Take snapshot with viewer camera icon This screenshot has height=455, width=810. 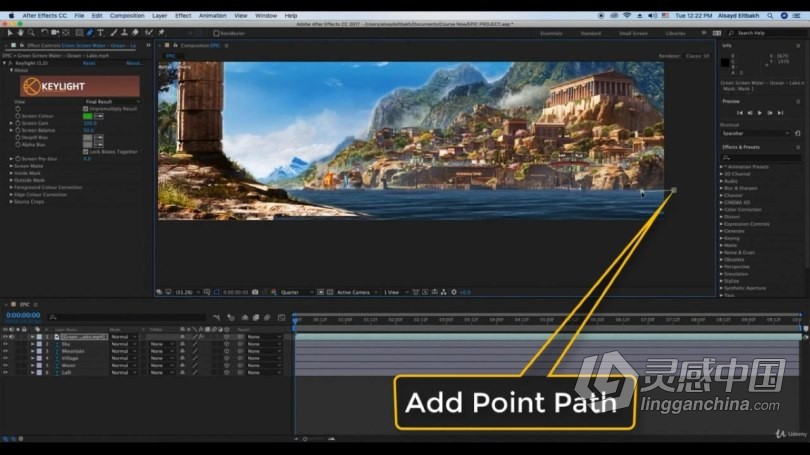coord(255,292)
